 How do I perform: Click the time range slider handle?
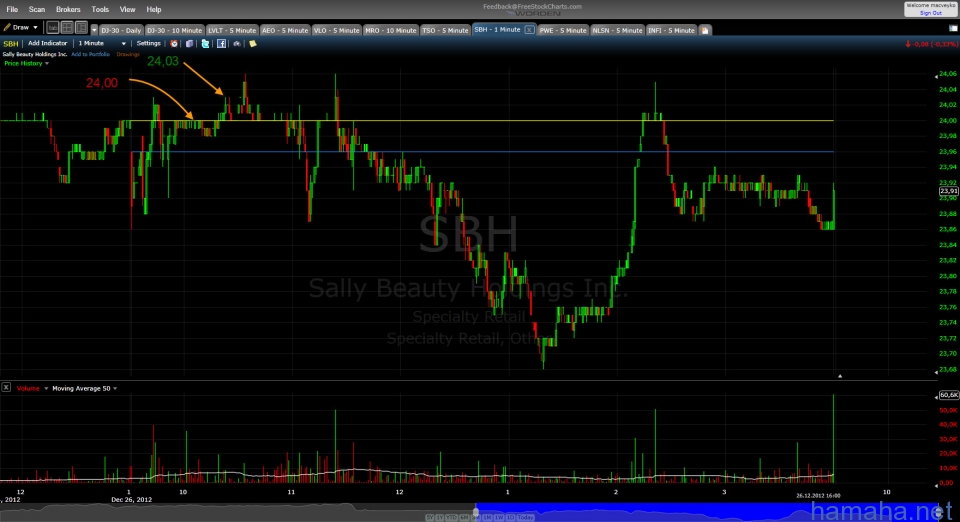point(476,512)
